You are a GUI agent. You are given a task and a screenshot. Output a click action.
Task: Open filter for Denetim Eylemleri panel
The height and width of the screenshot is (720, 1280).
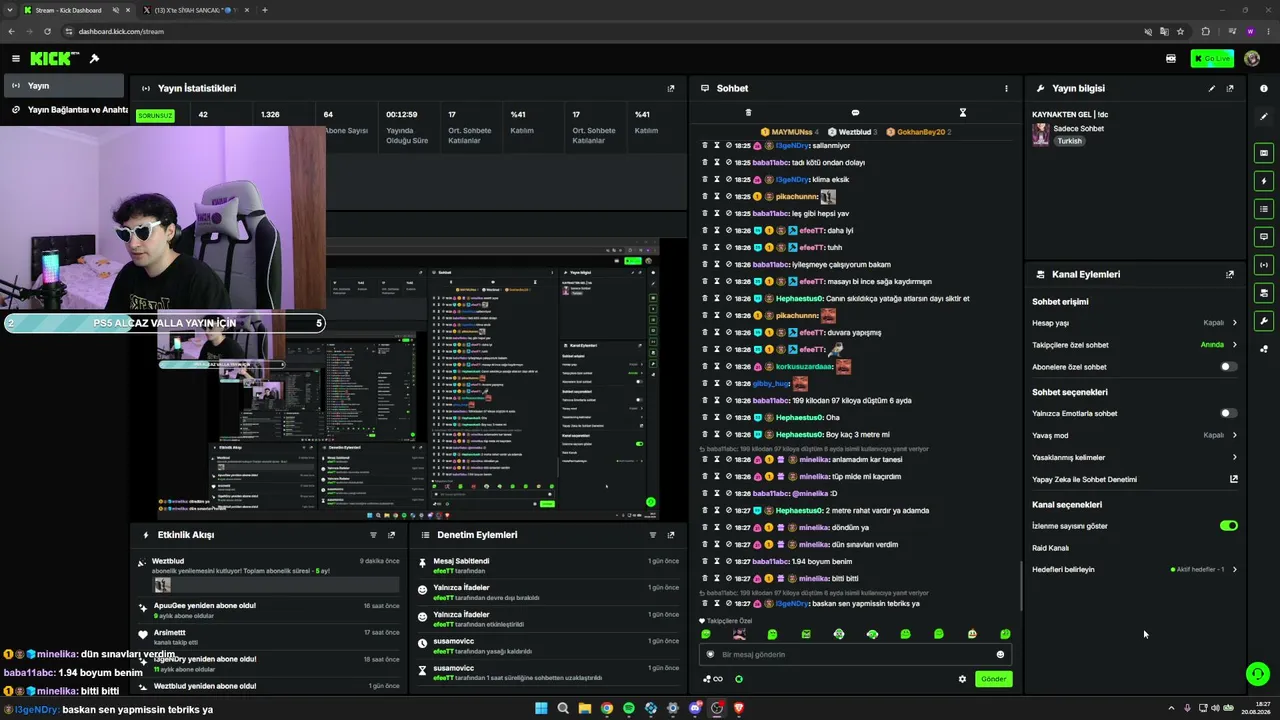[x=653, y=535]
